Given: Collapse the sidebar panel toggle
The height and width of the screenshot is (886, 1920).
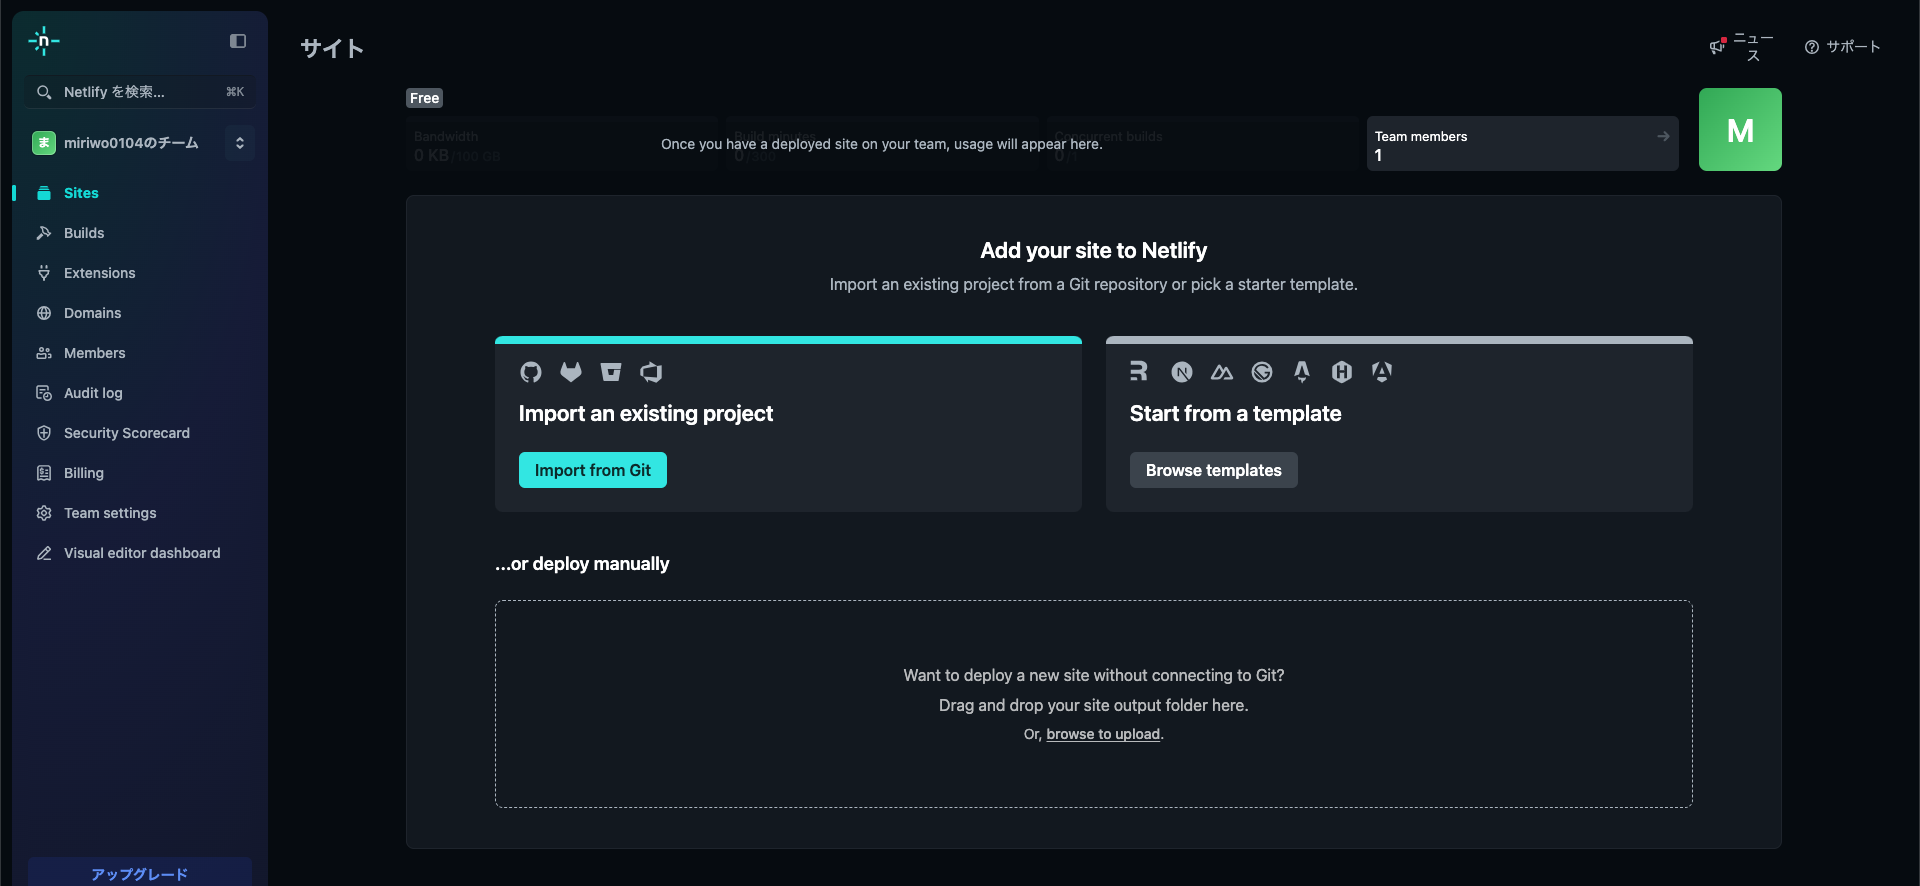Looking at the screenshot, I should [238, 41].
